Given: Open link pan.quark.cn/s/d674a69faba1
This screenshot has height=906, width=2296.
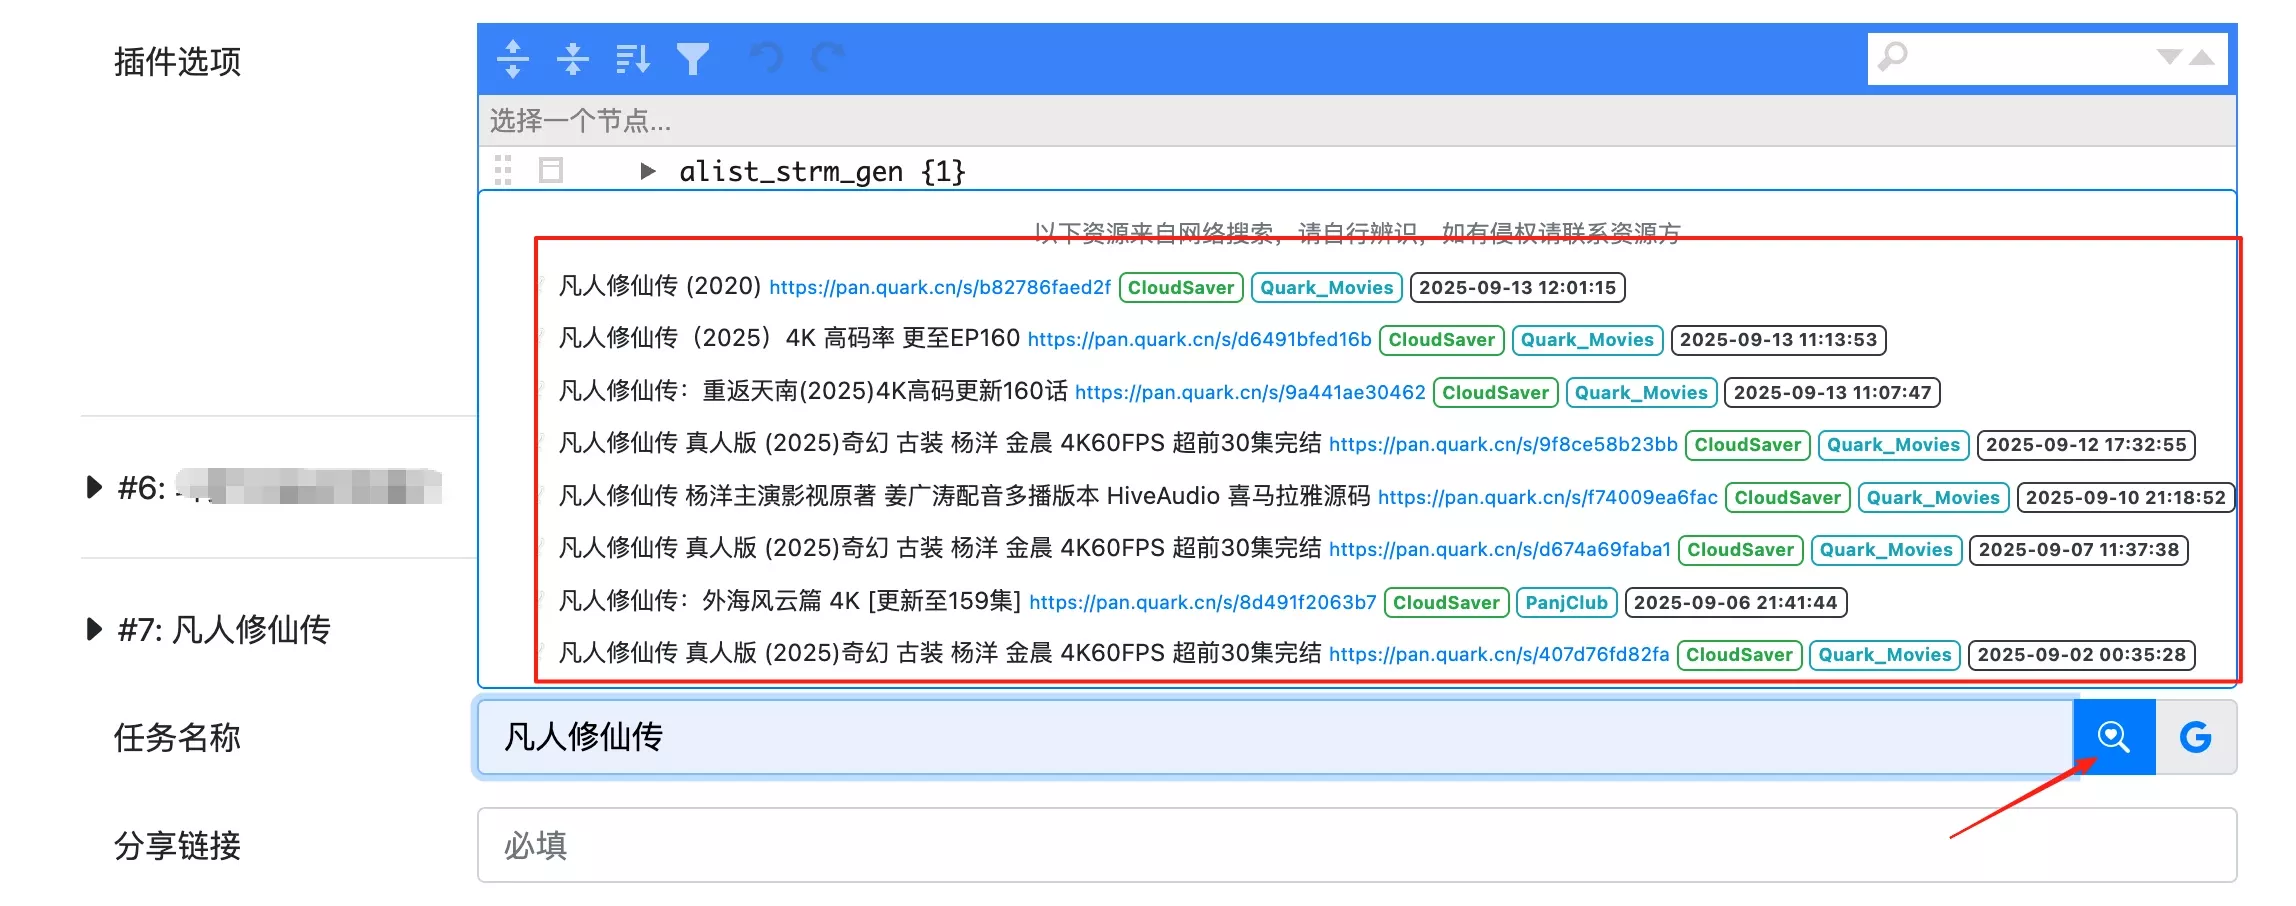Looking at the screenshot, I should pyautogui.click(x=1500, y=549).
